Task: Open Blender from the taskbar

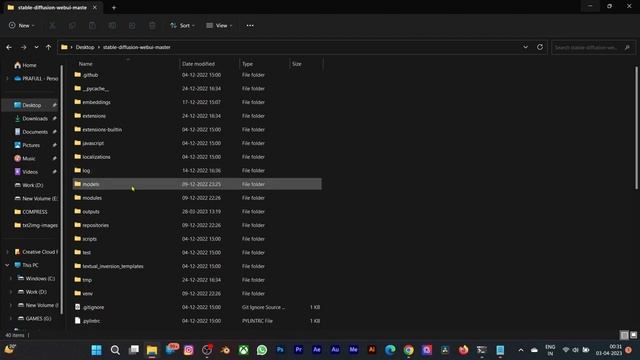Action: click(x=225, y=350)
